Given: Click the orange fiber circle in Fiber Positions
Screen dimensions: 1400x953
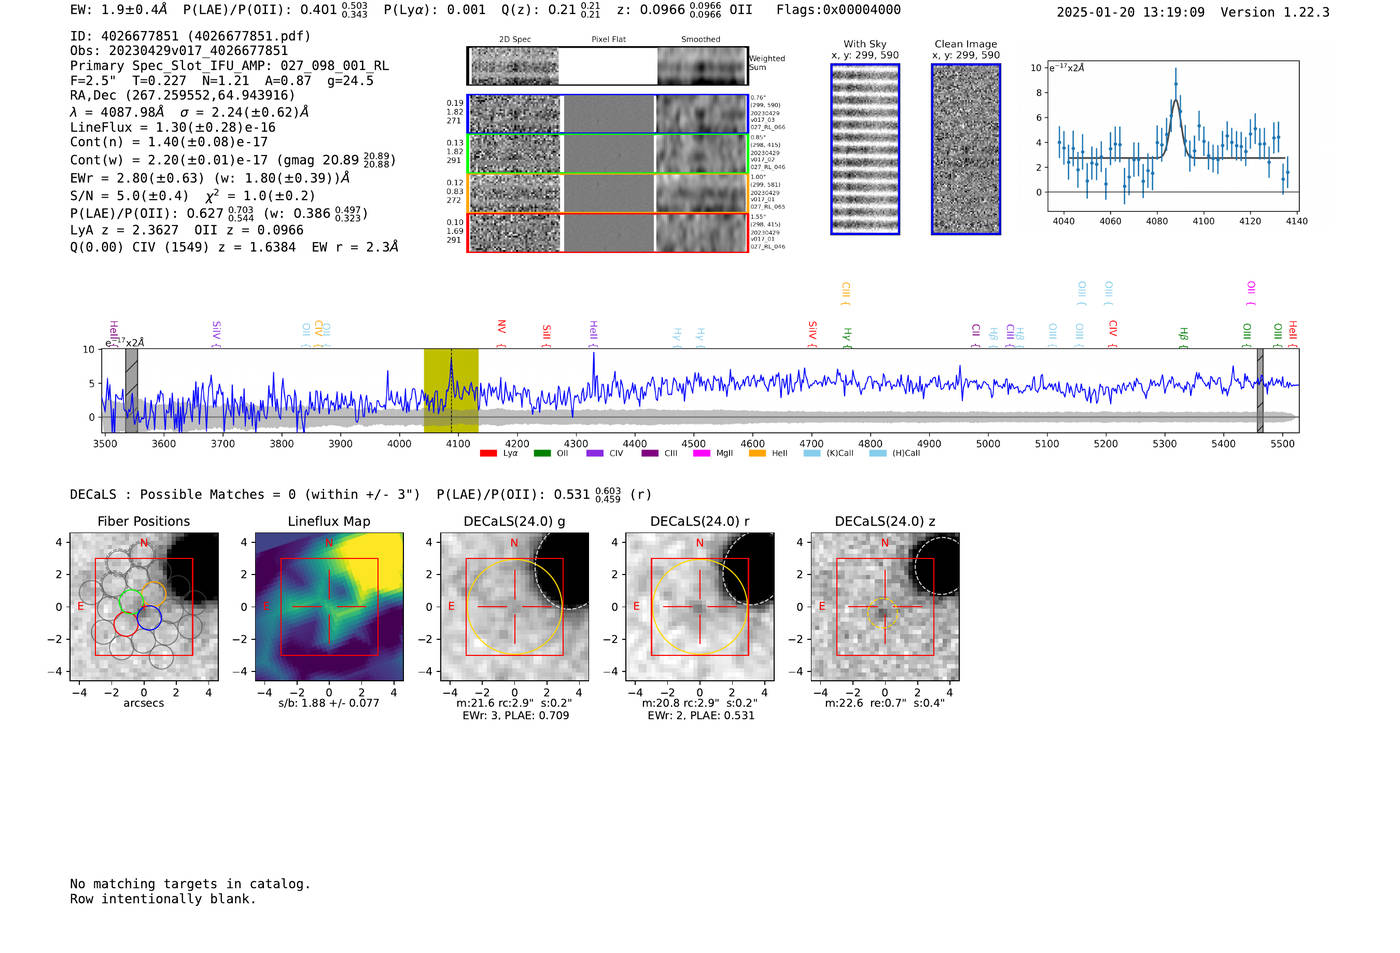Looking at the screenshot, I should click(x=153, y=594).
